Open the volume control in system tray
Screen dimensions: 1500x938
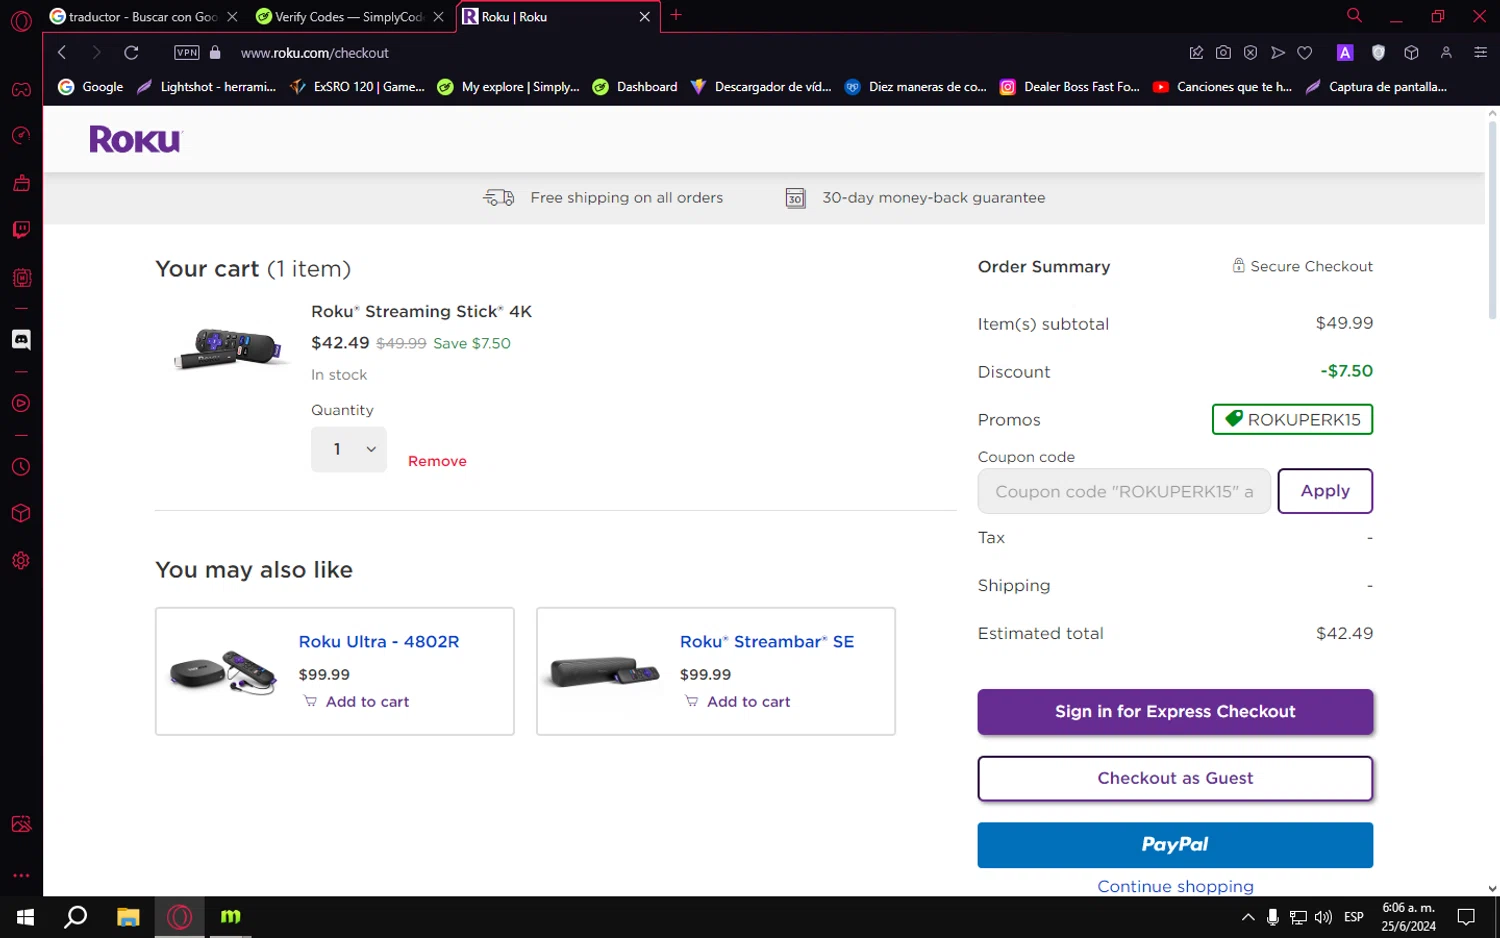click(x=1323, y=917)
